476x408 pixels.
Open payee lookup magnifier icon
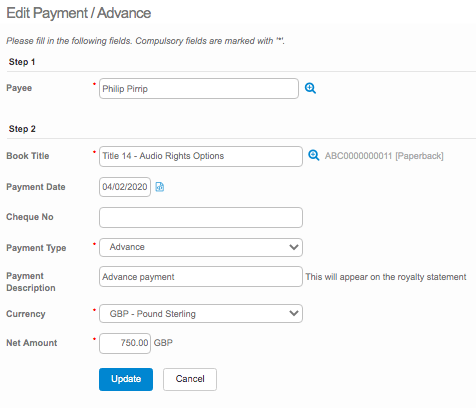[x=310, y=88]
